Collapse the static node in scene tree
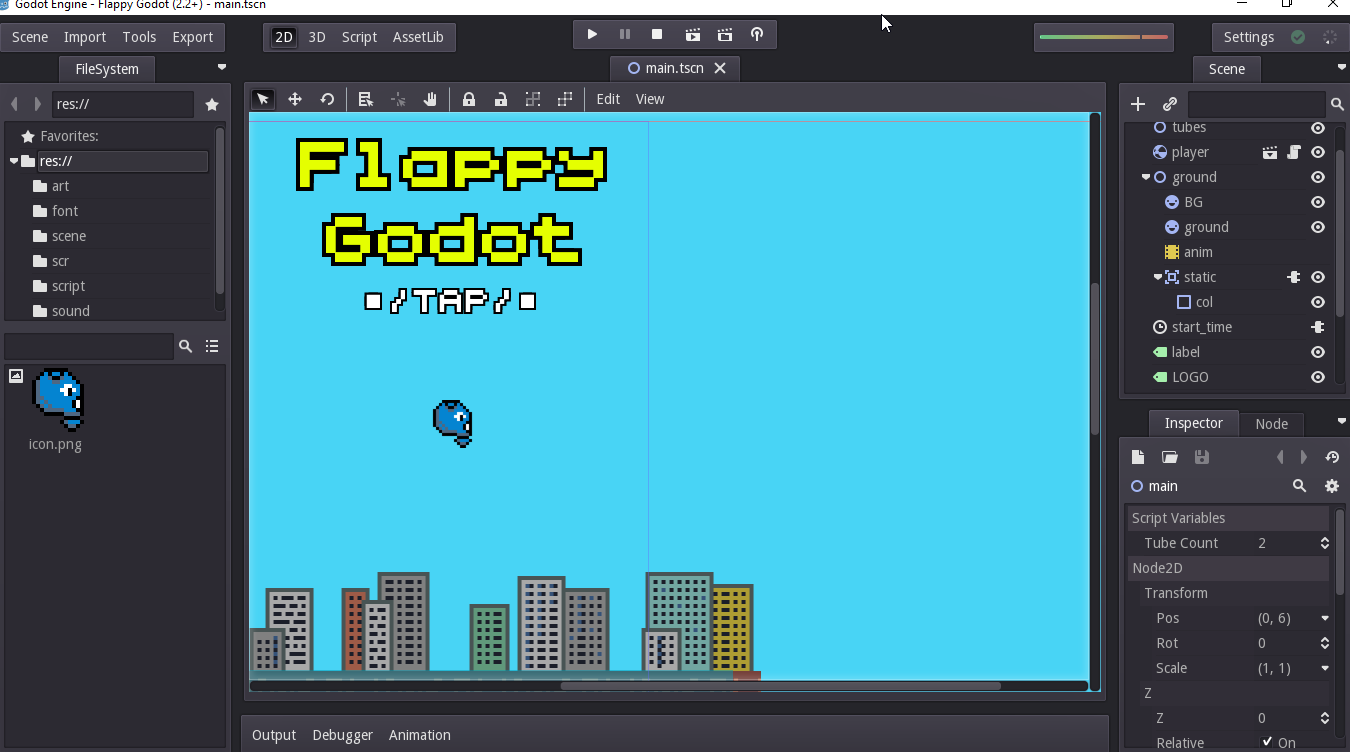The height and width of the screenshot is (752, 1350). click(1158, 277)
